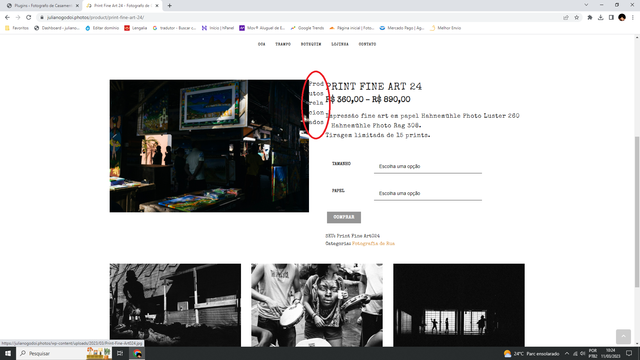The width and height of the screenshot is (640, 360).
Task: Click the main product photo
Action: click(209, 146)
